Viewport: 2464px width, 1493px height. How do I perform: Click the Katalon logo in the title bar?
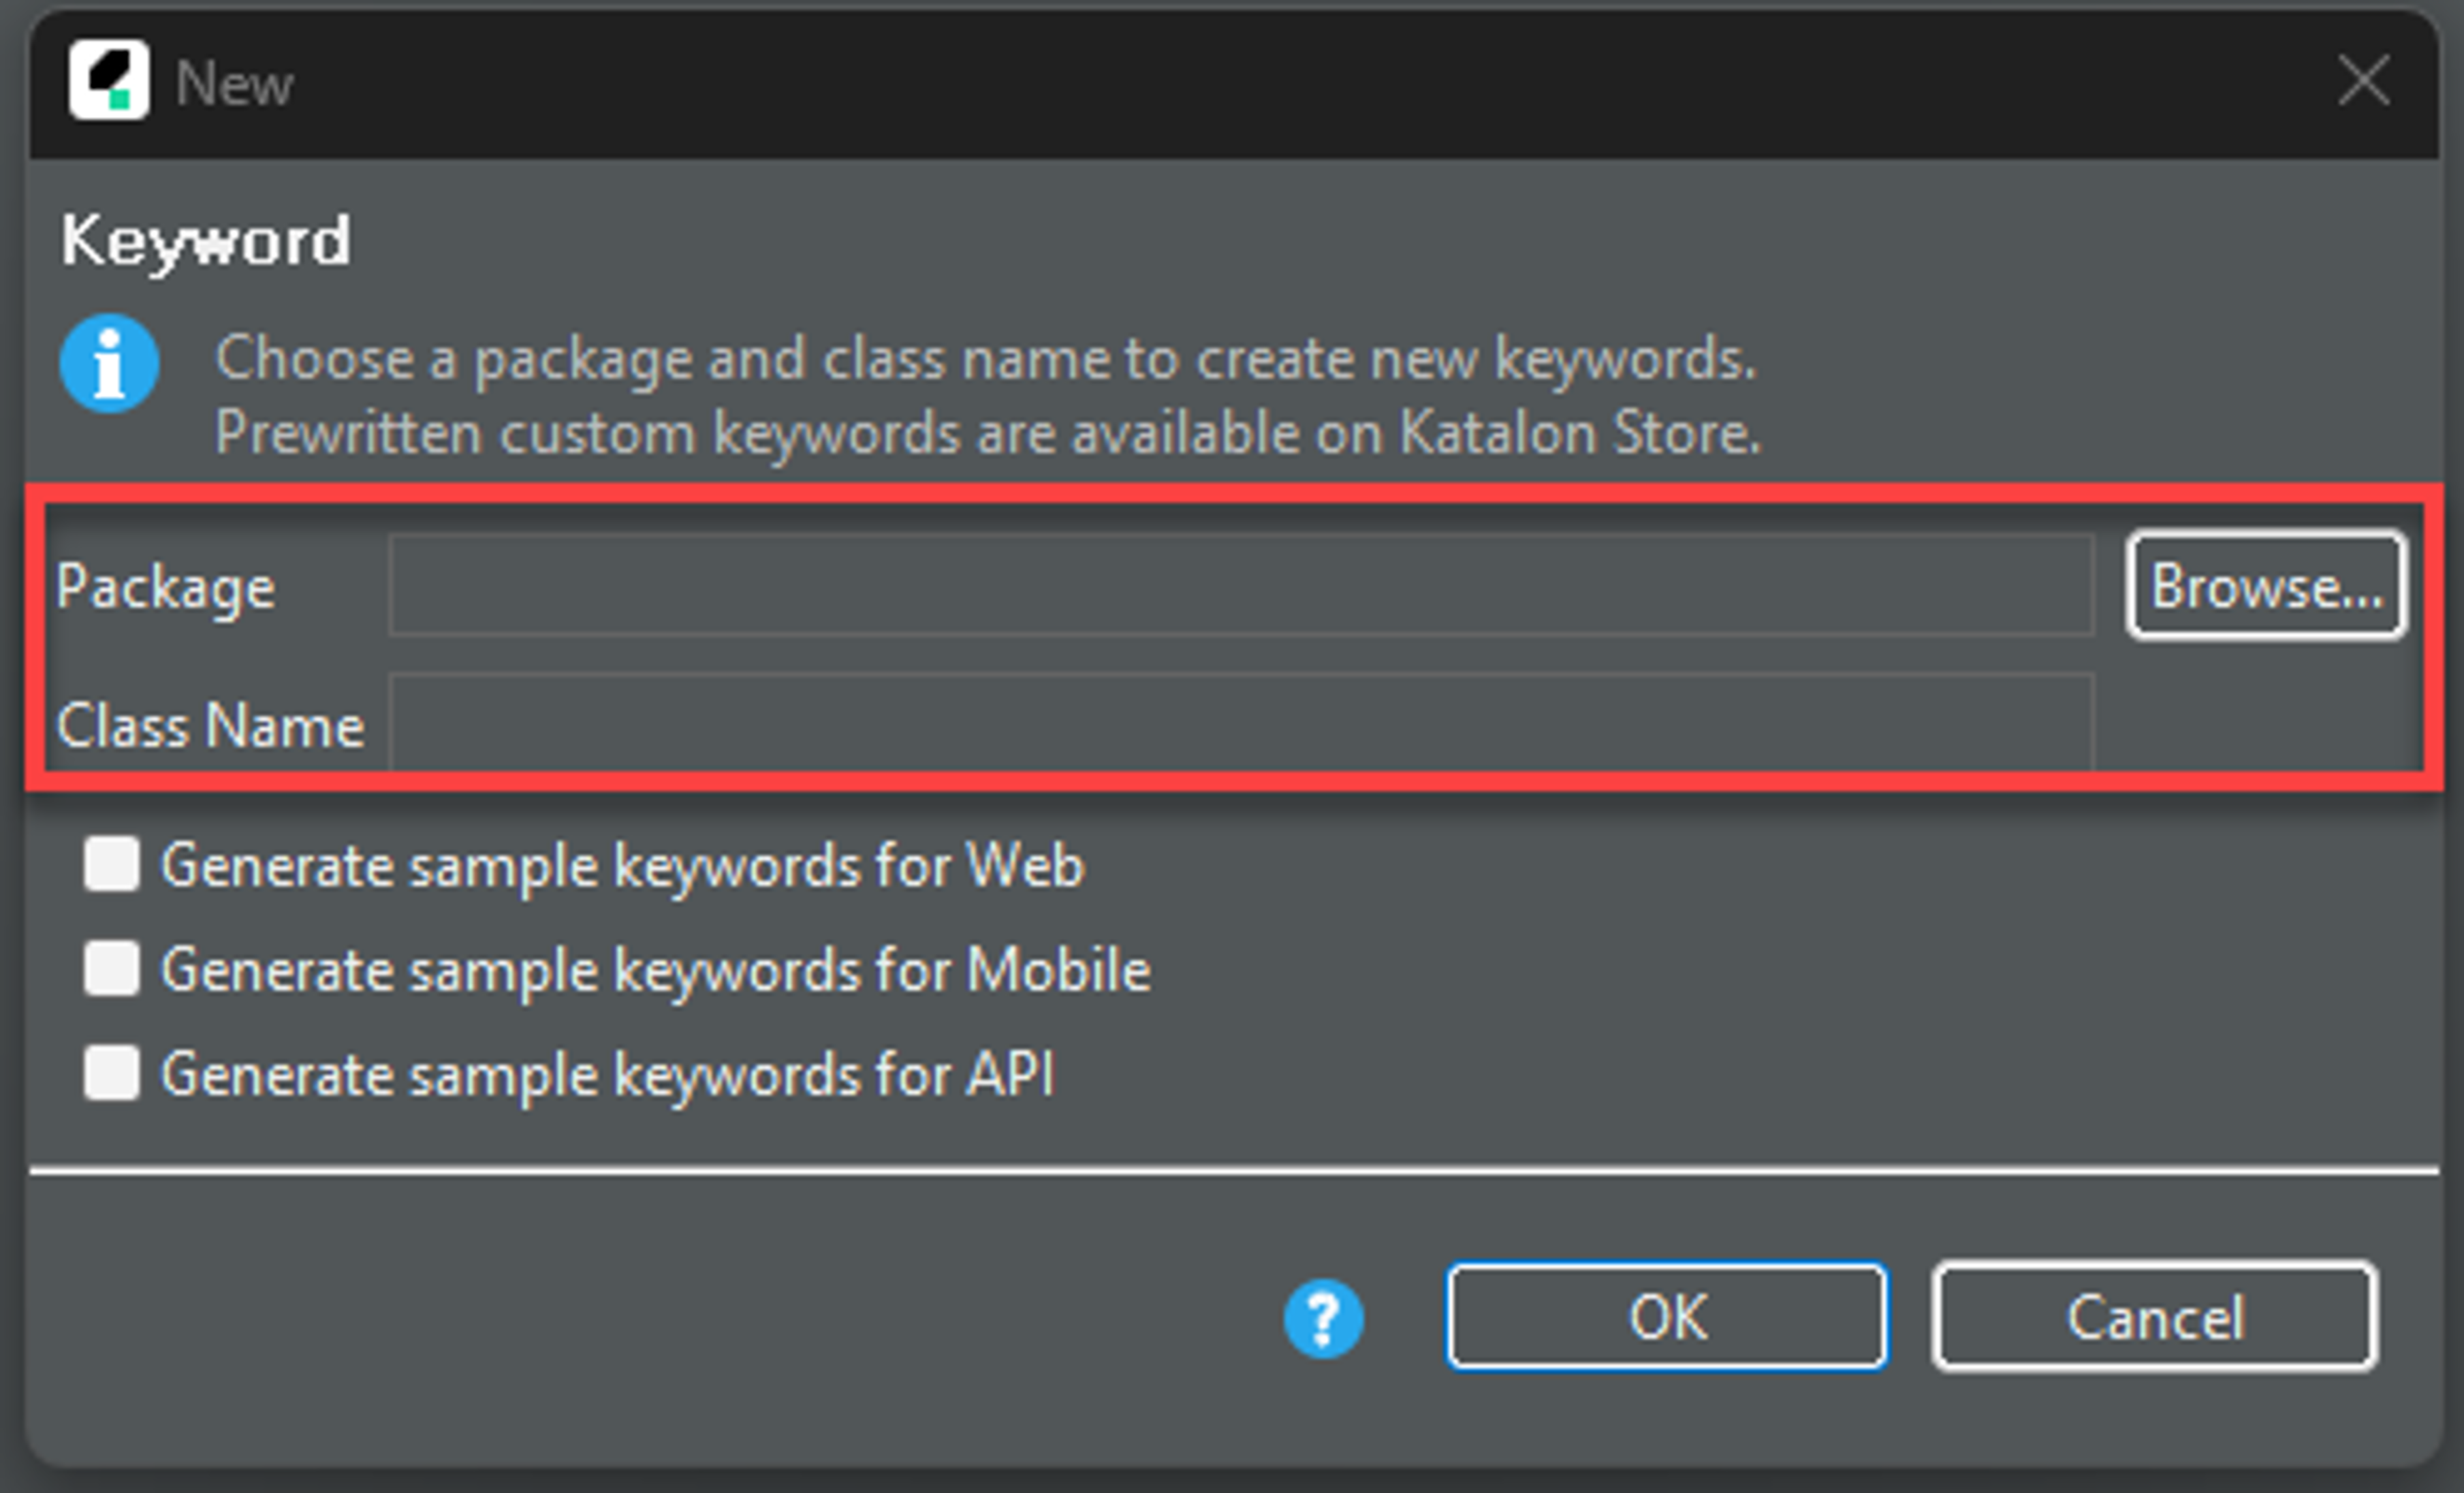(109, 80)
